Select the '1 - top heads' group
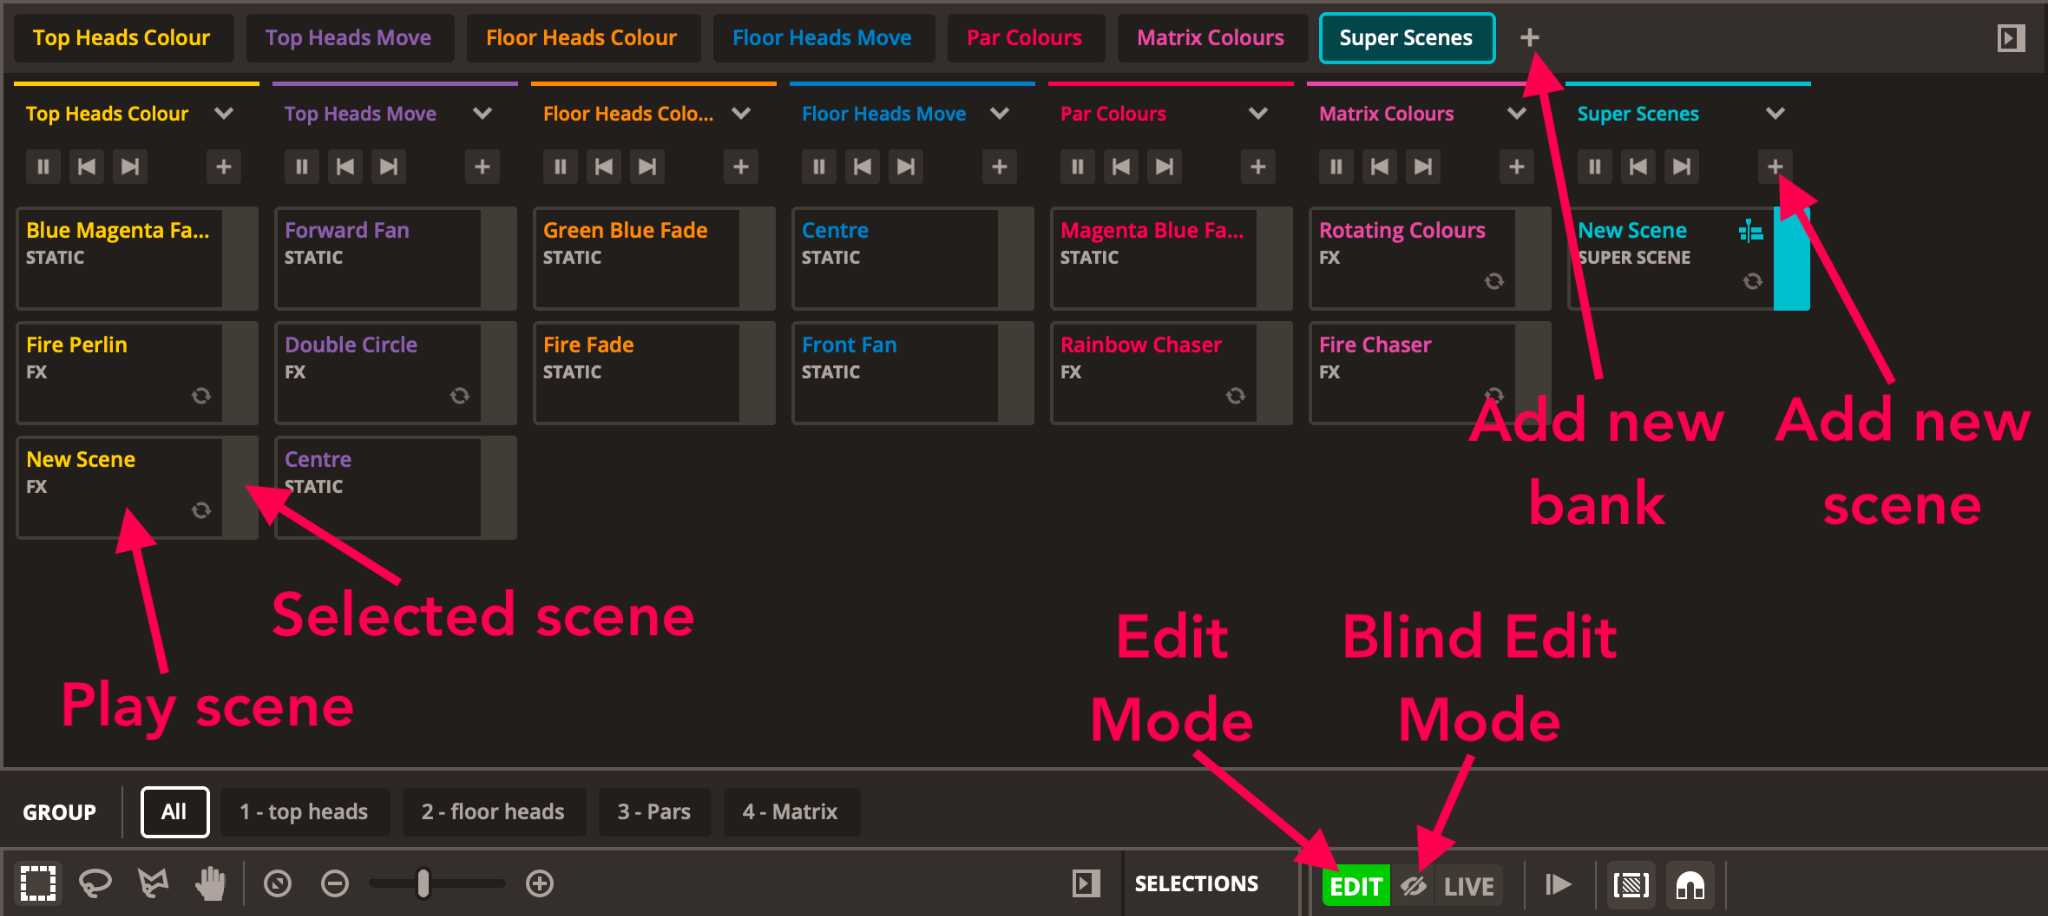This screenshot has height=916, width=2048. 303,812
